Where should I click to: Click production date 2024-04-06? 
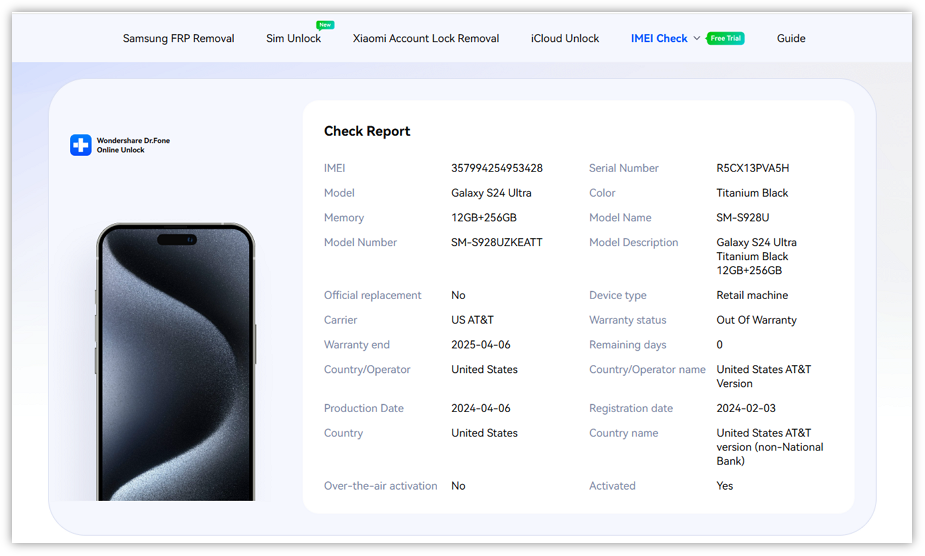click(481, 408)
